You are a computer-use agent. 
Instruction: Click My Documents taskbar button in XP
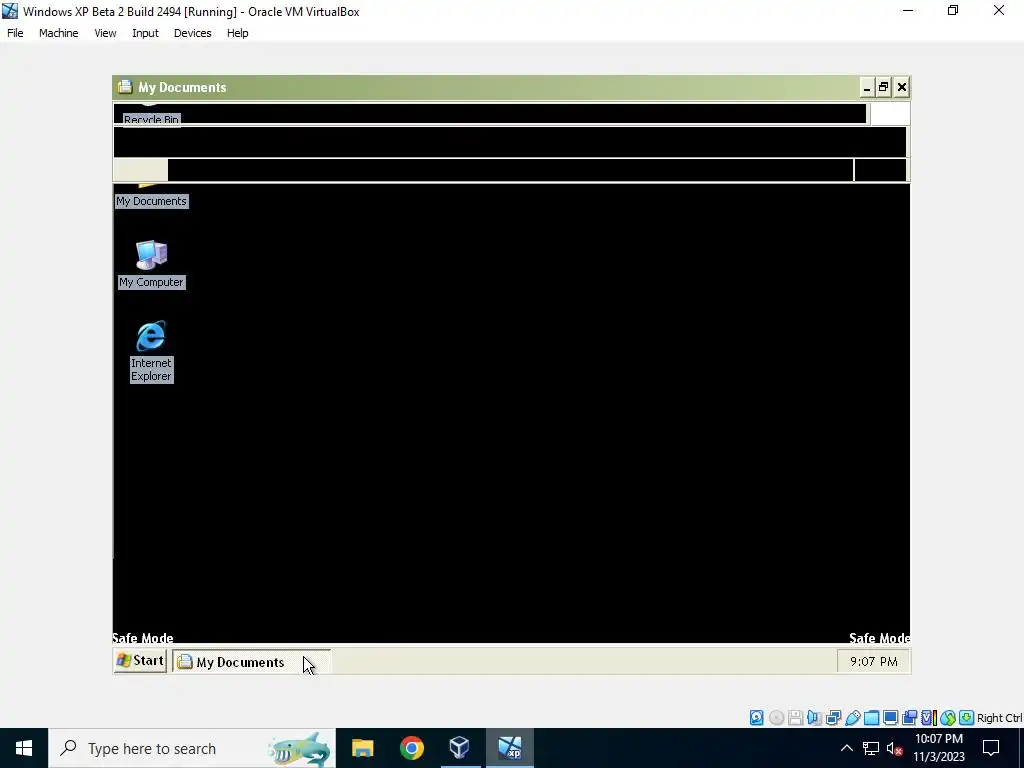[x=251, y=662]
